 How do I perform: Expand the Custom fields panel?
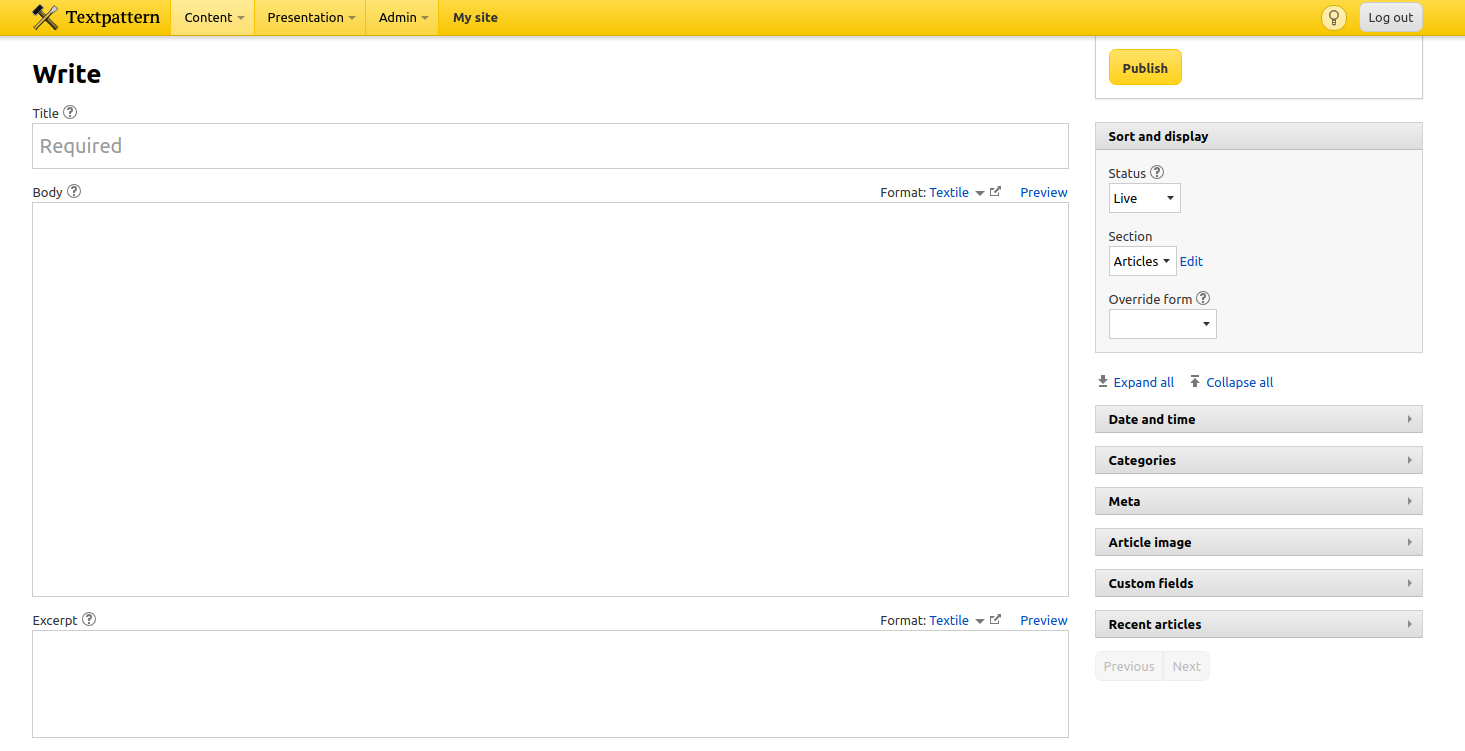point(1258,583)
